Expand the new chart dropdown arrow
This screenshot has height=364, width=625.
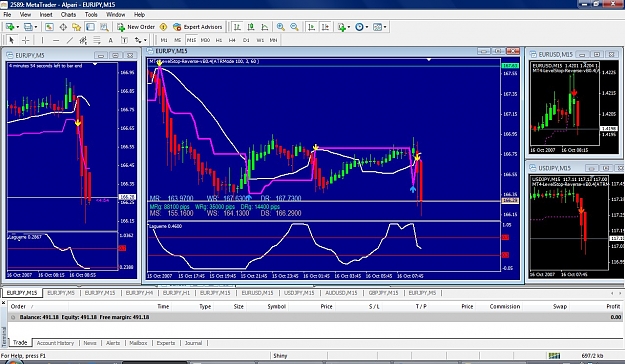(x=18, y=27)
